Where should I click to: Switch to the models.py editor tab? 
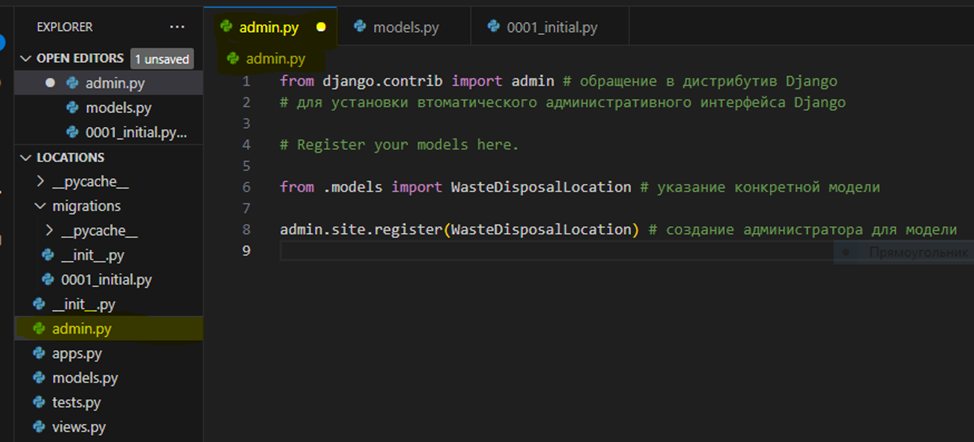(404, 28)
